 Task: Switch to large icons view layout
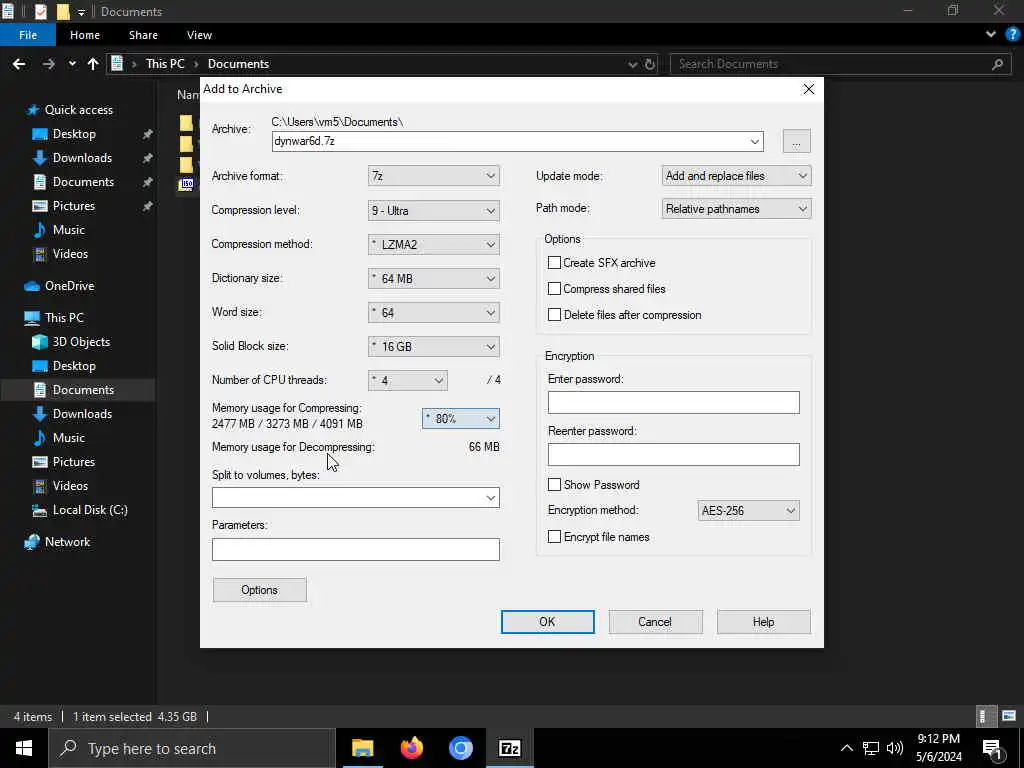pyautogui.click(x=1009, y=716)
